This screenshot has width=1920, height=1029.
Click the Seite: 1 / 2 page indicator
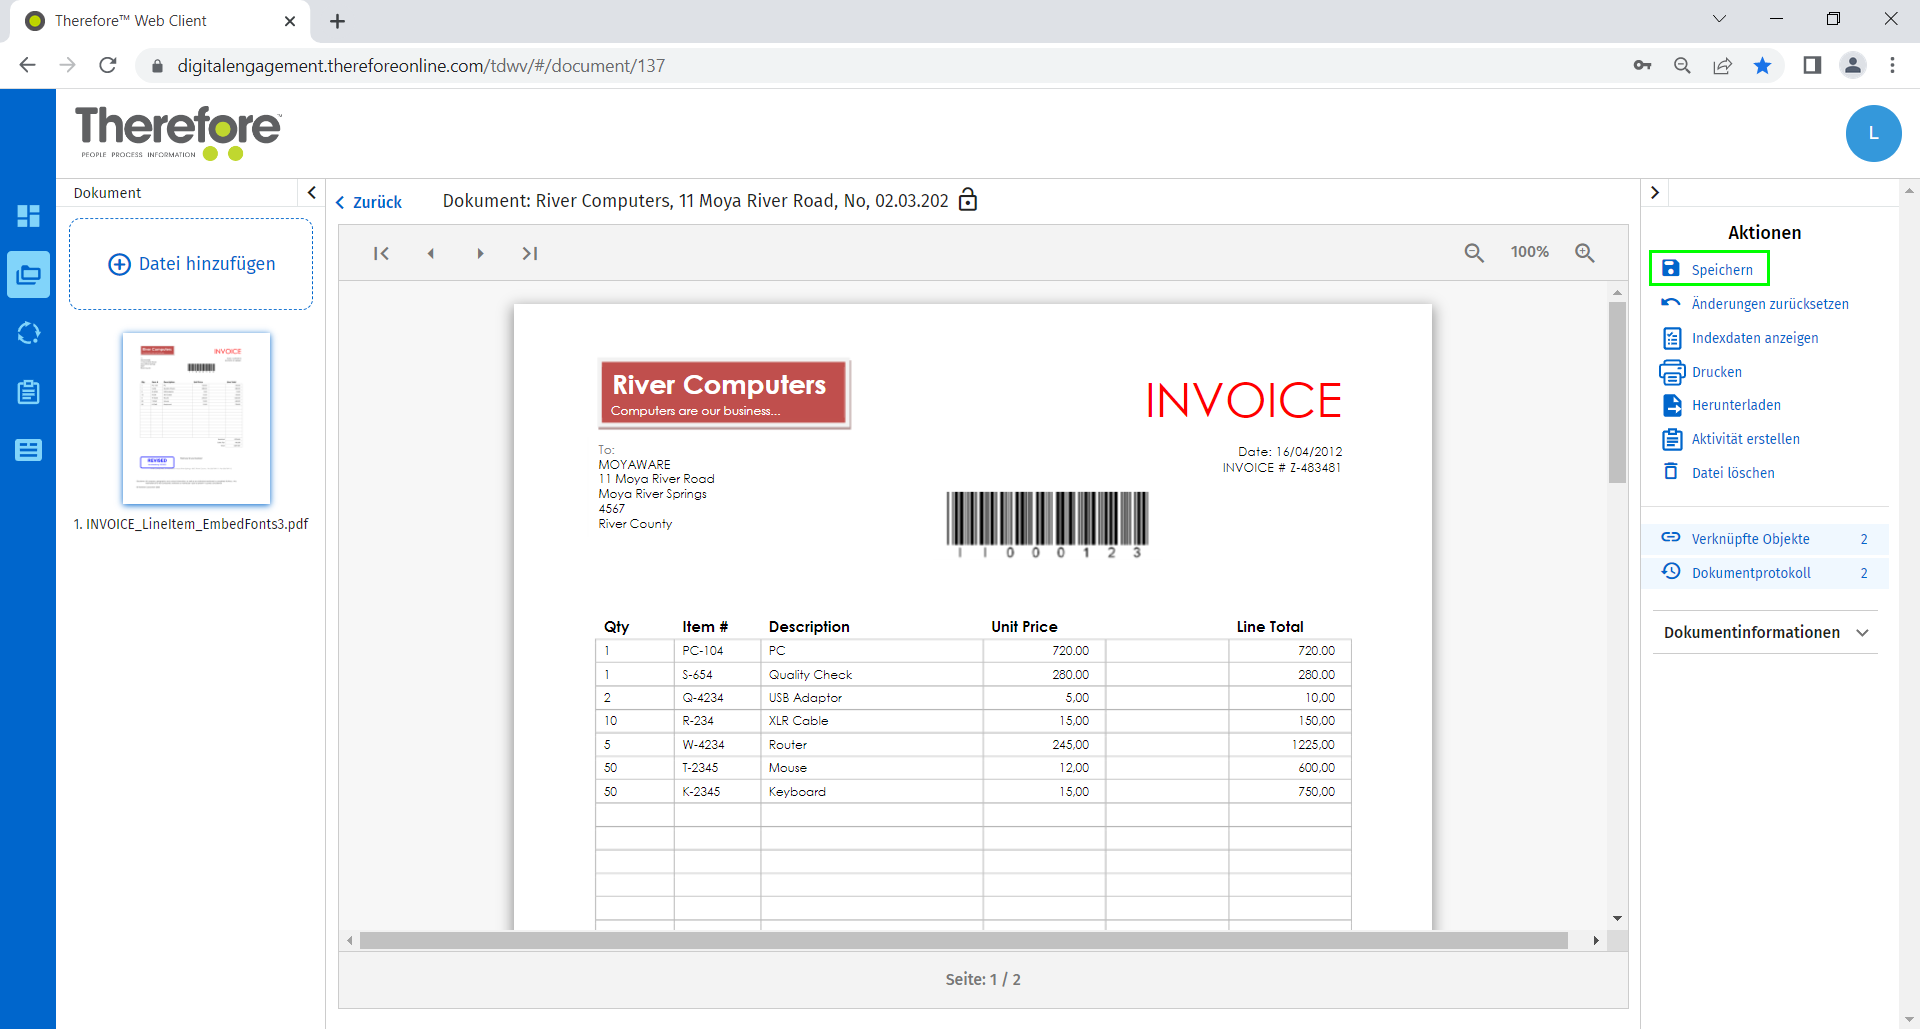pyautogui.click(x=983, y=979)
